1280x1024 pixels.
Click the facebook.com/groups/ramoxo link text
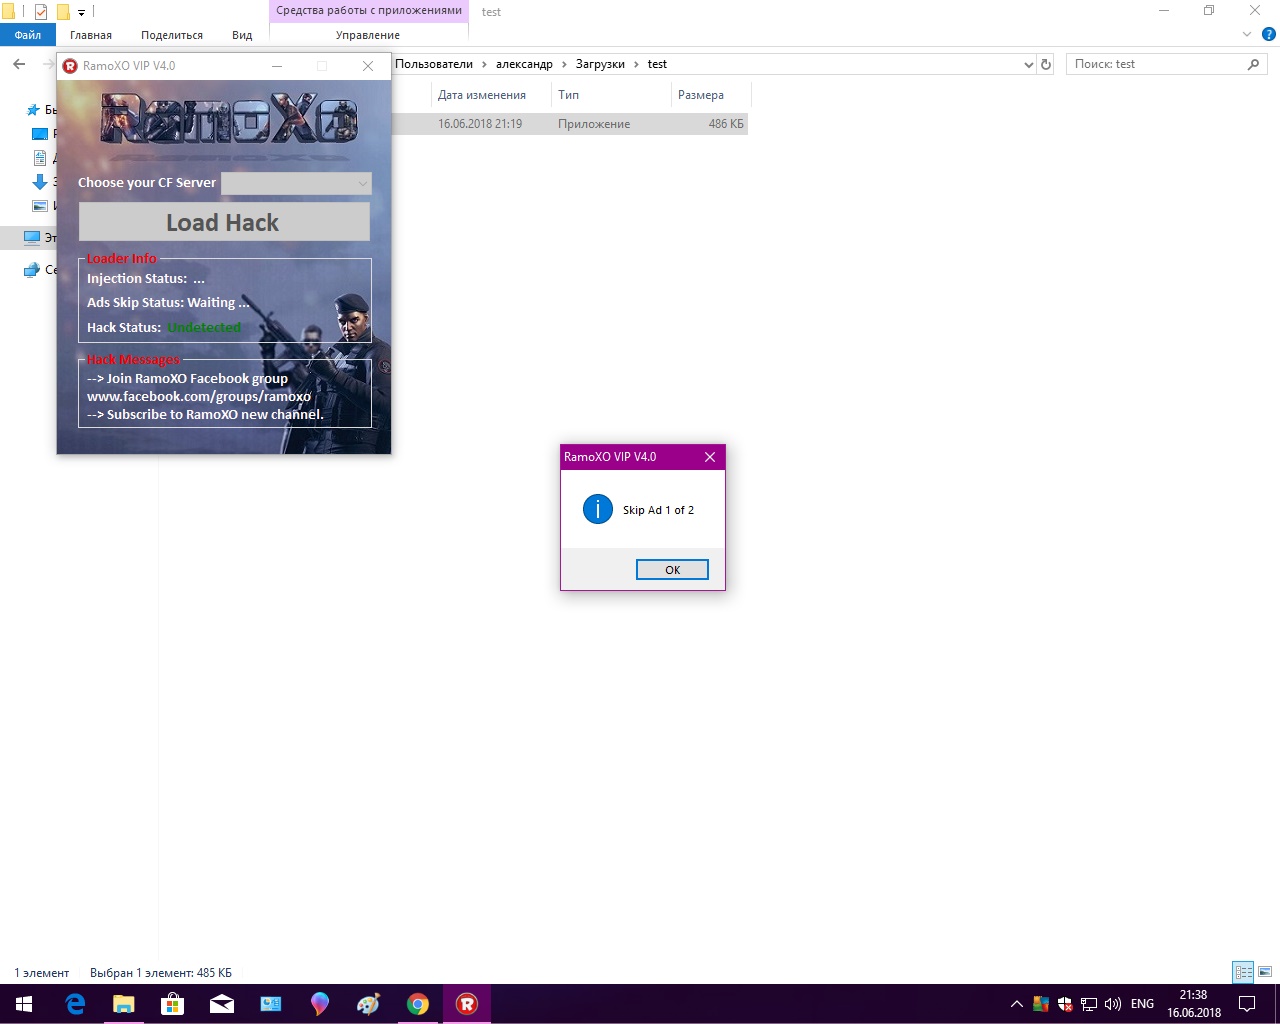(199, 397)
